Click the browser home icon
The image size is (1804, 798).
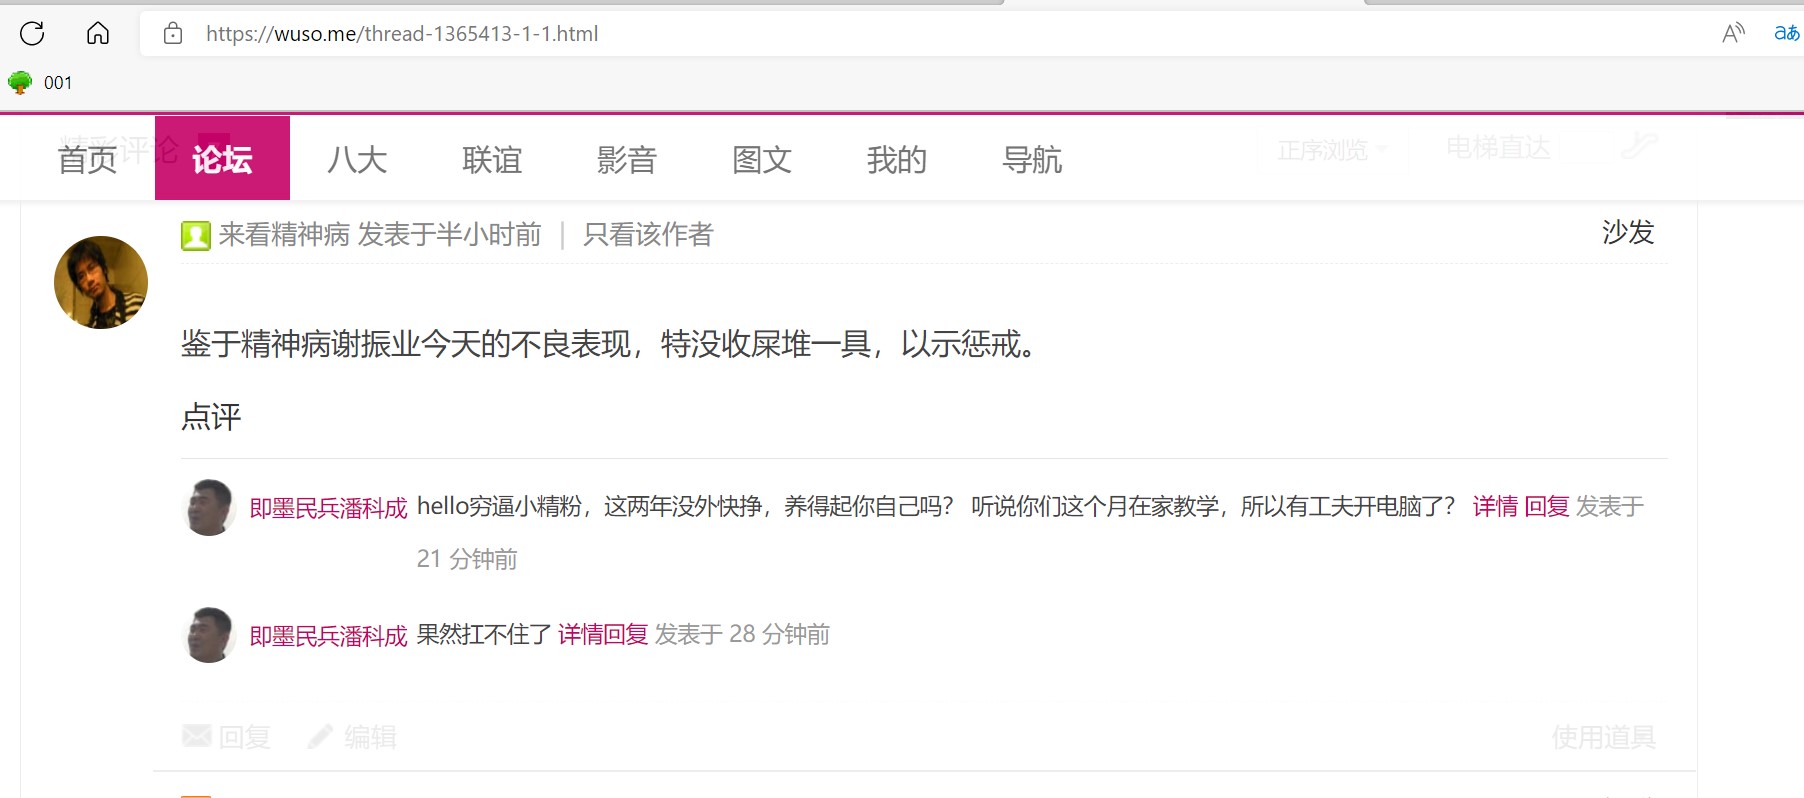pyautogui.click(x=98, y=34)
